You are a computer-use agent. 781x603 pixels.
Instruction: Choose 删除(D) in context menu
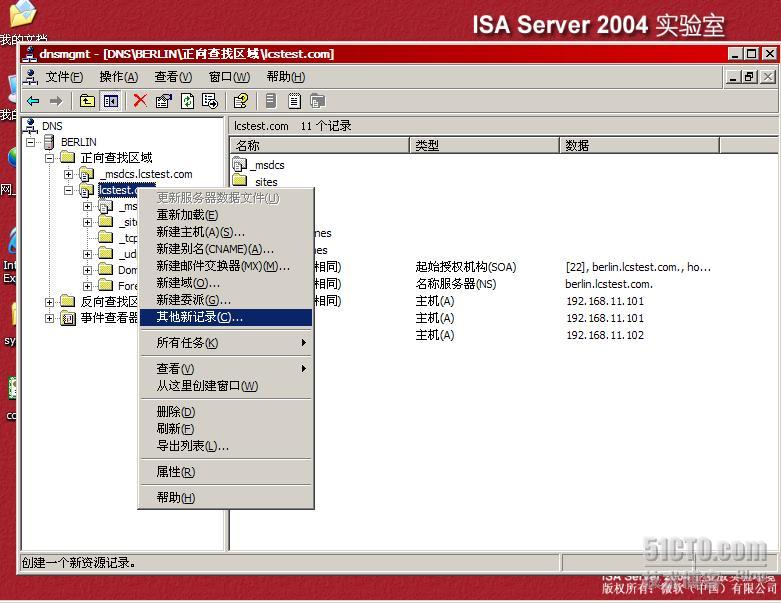point(226,412)
